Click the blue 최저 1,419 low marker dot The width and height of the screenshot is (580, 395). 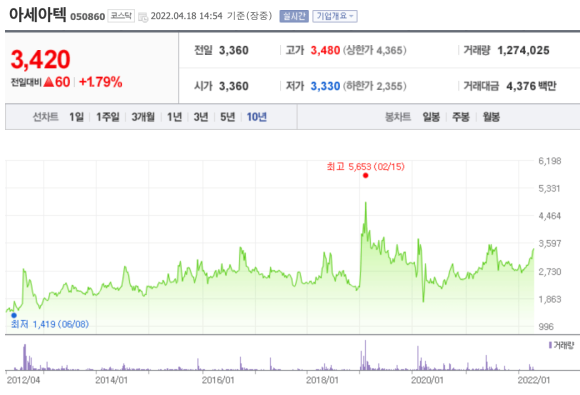click(14, 315)
